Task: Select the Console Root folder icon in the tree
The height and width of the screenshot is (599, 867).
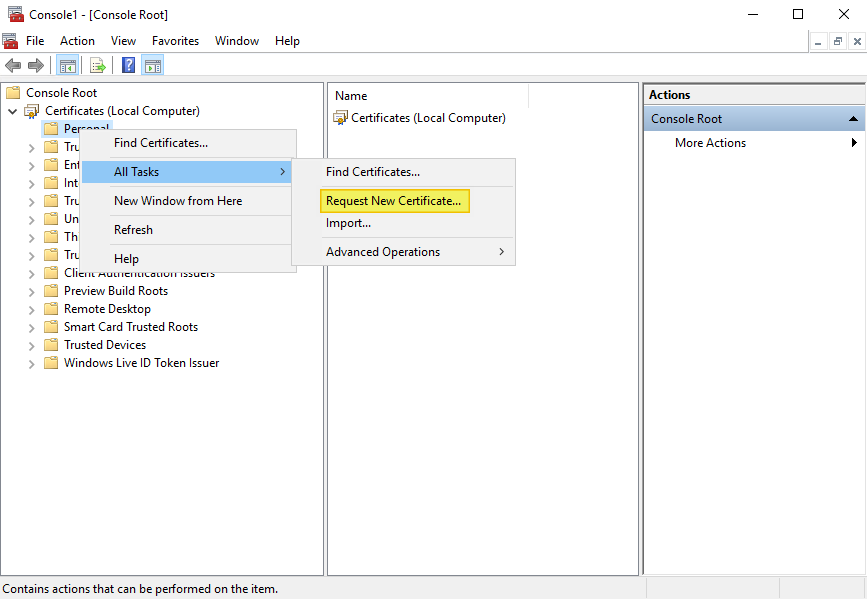Action: [14, 93]
